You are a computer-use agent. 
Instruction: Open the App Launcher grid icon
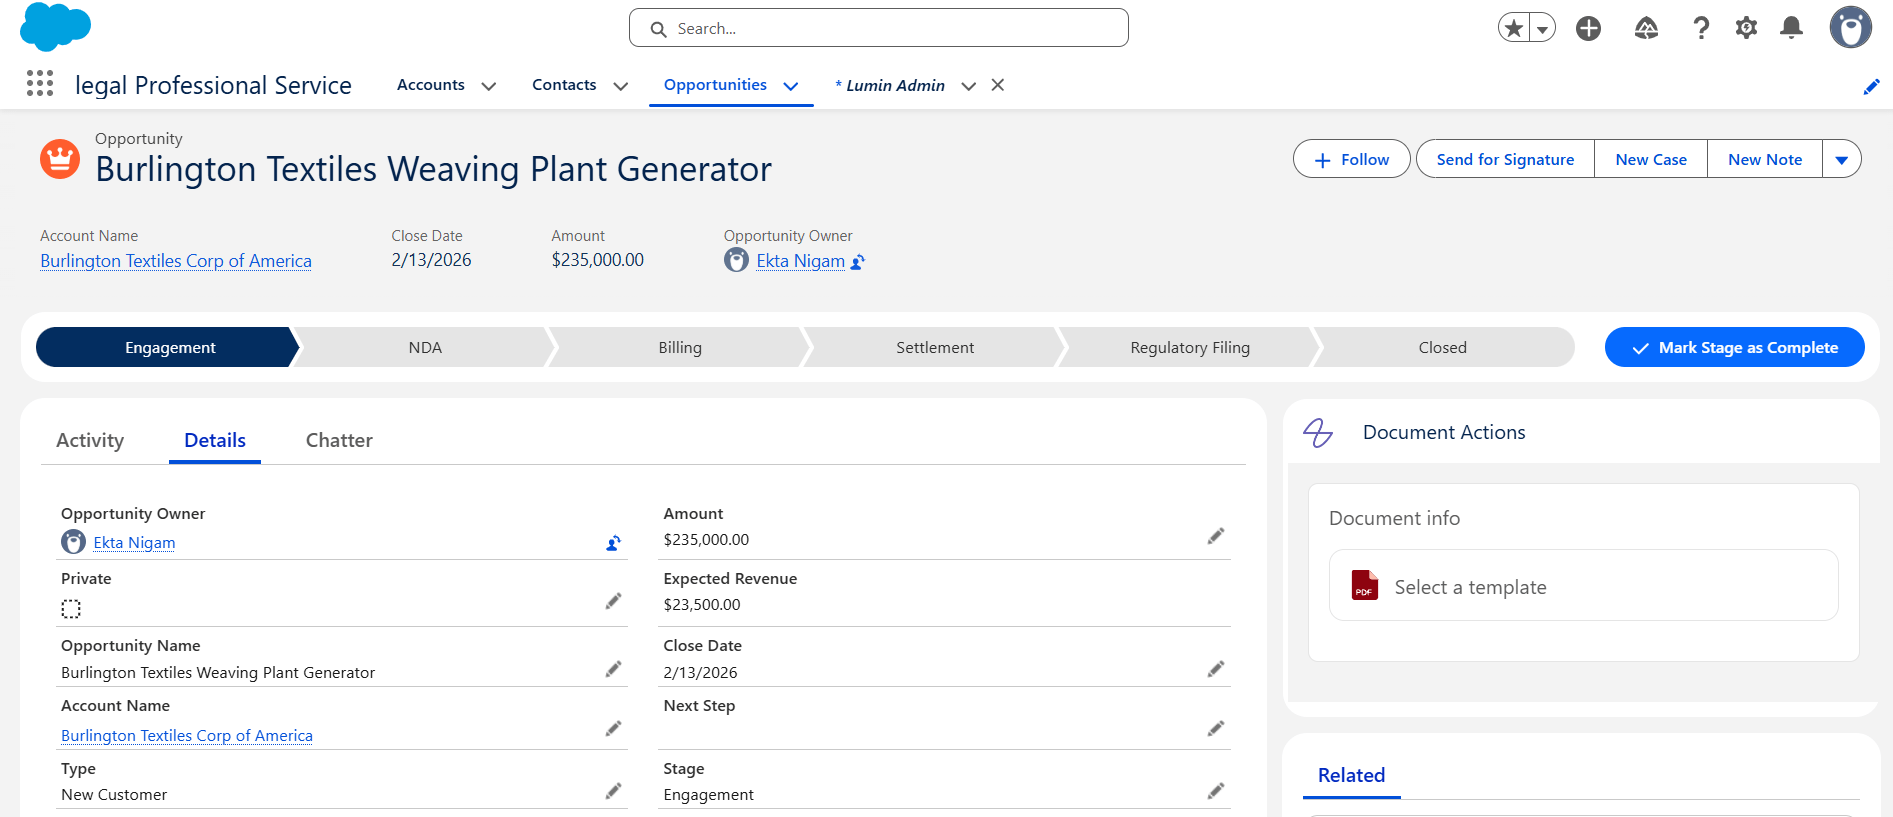pyautogui.click(x=40, y=84)
